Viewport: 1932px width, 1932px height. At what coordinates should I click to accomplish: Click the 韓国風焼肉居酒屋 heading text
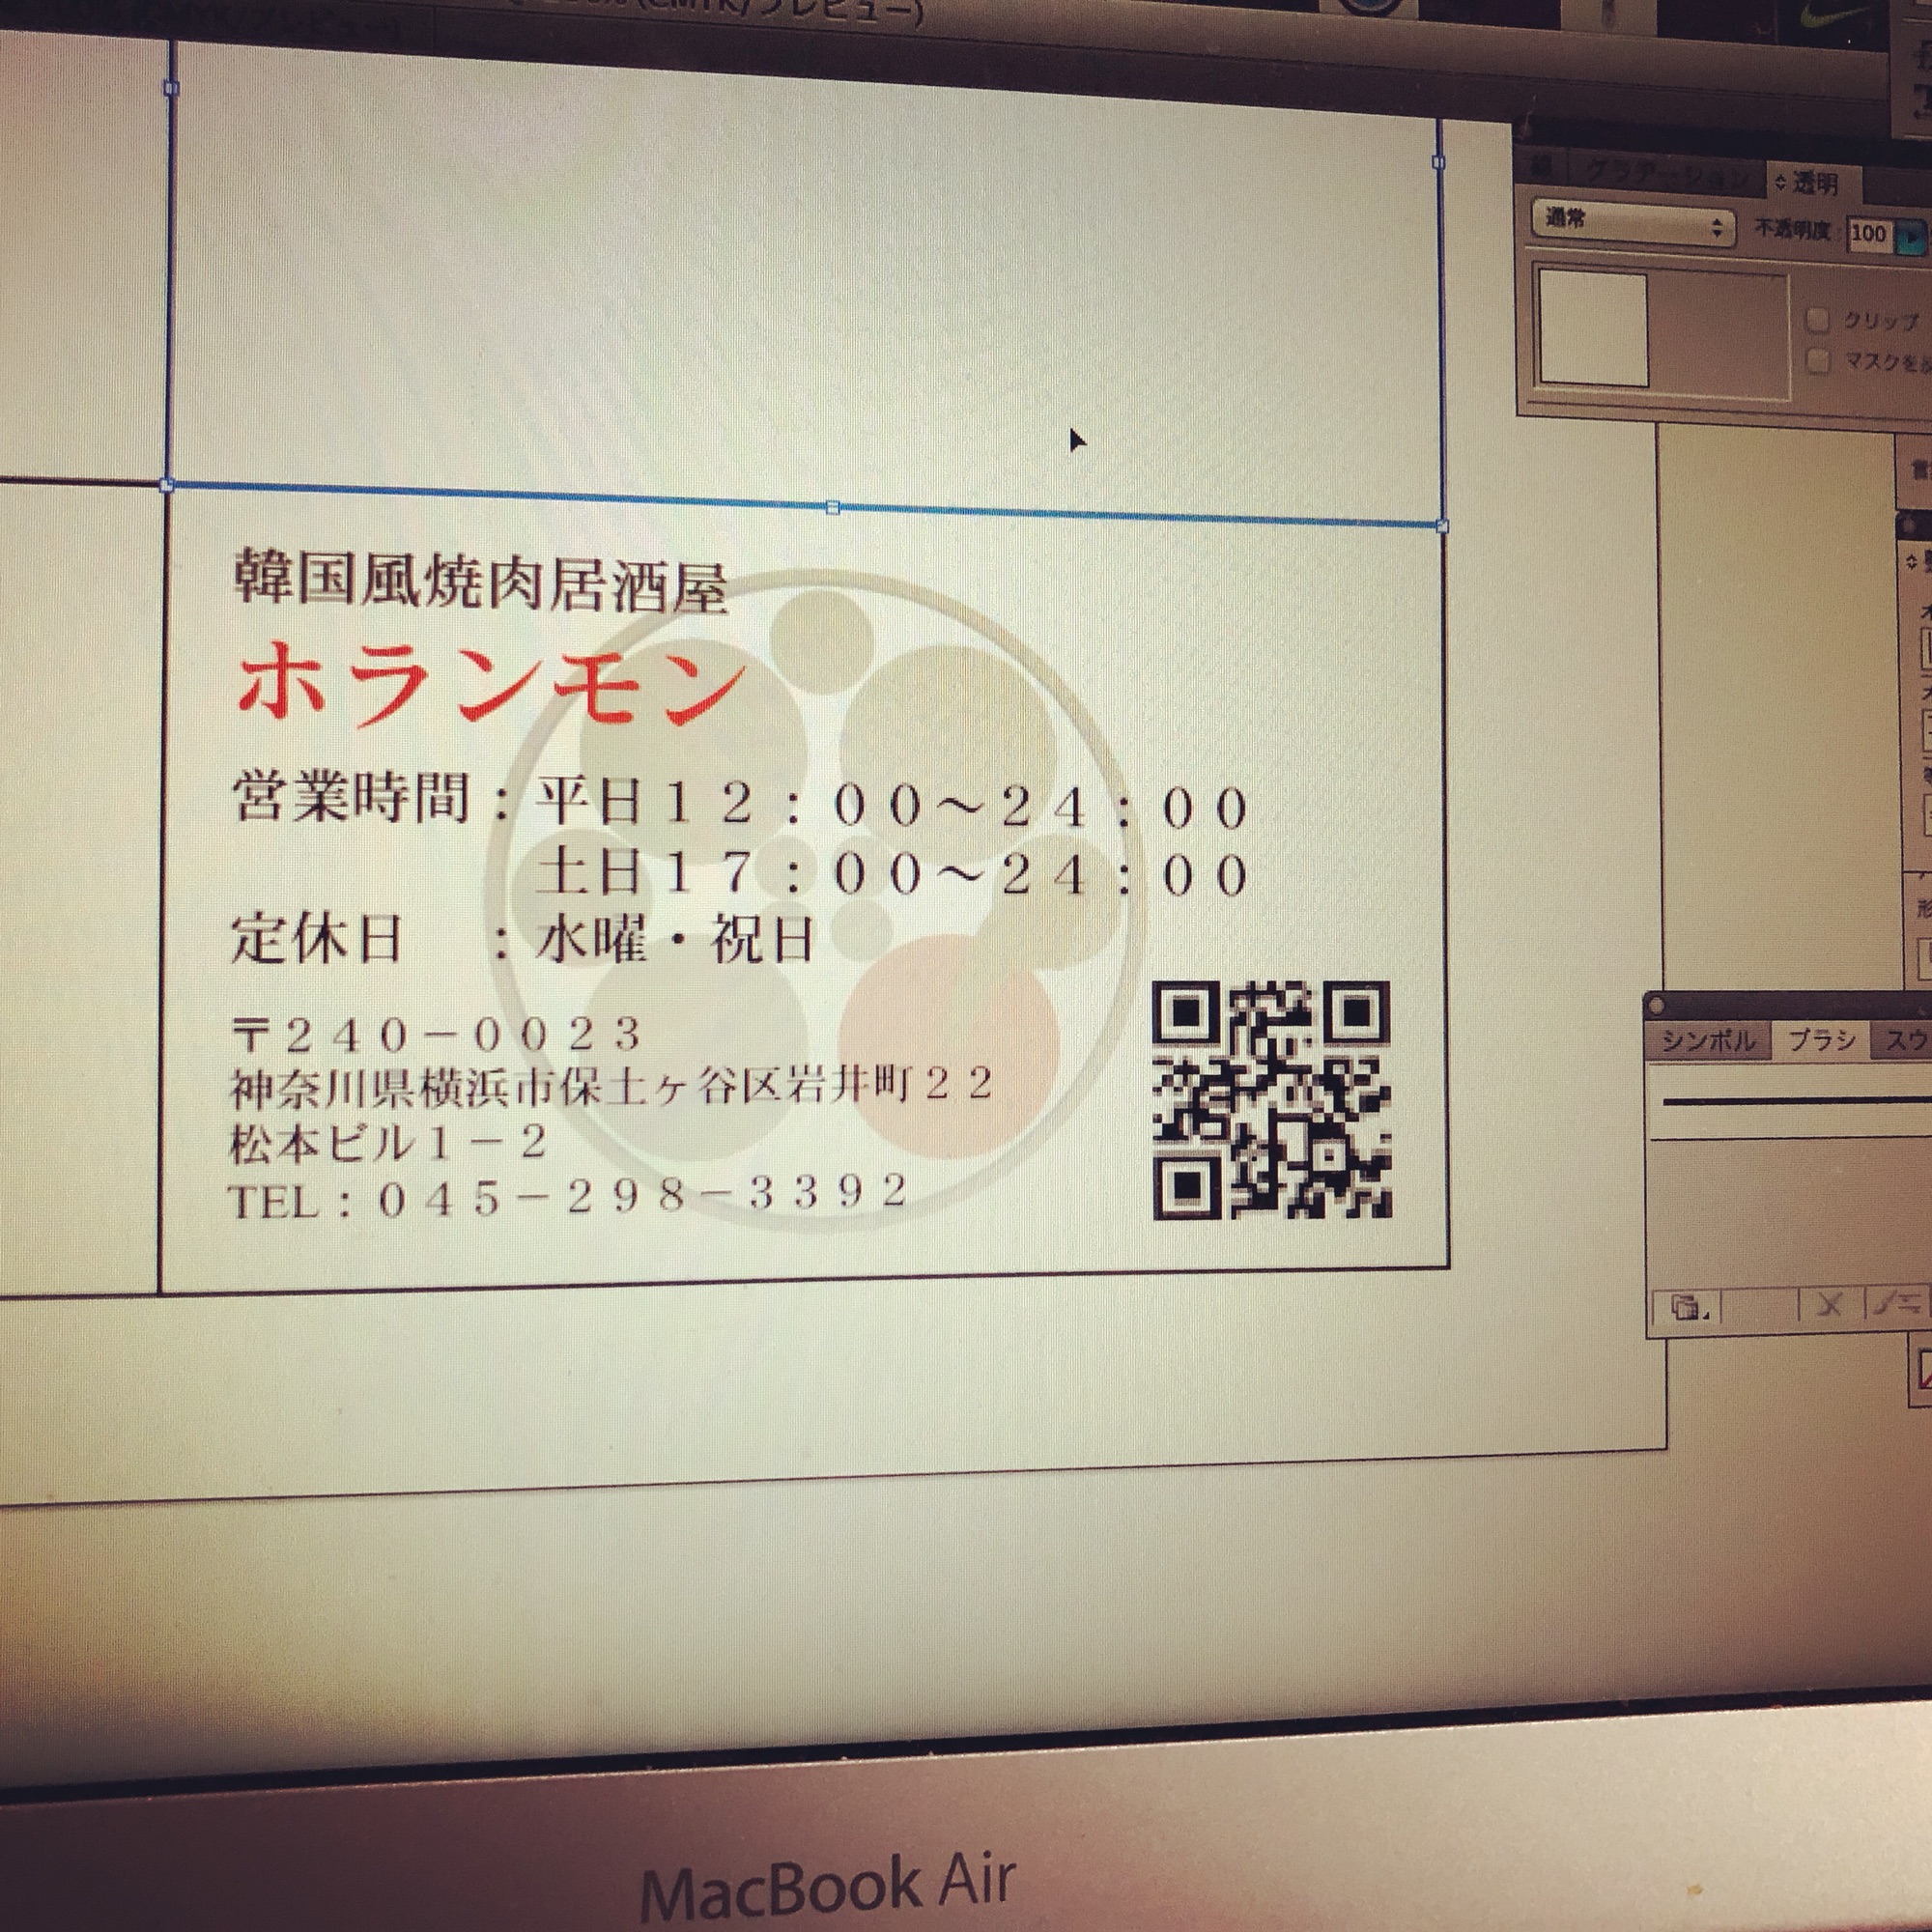(481, 580)
